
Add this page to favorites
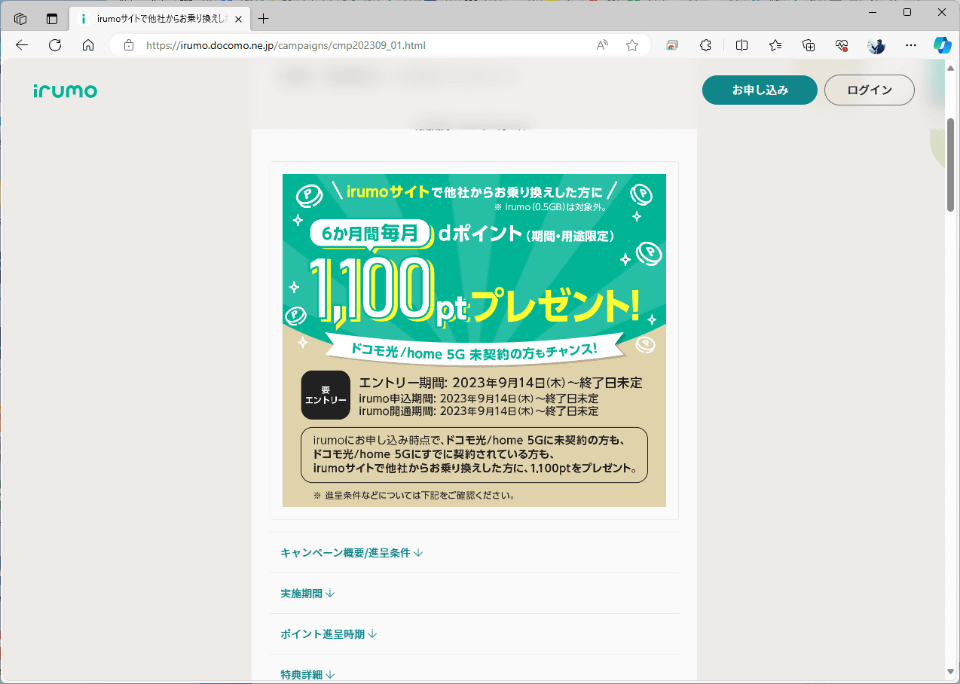click(x=634, y=45)
